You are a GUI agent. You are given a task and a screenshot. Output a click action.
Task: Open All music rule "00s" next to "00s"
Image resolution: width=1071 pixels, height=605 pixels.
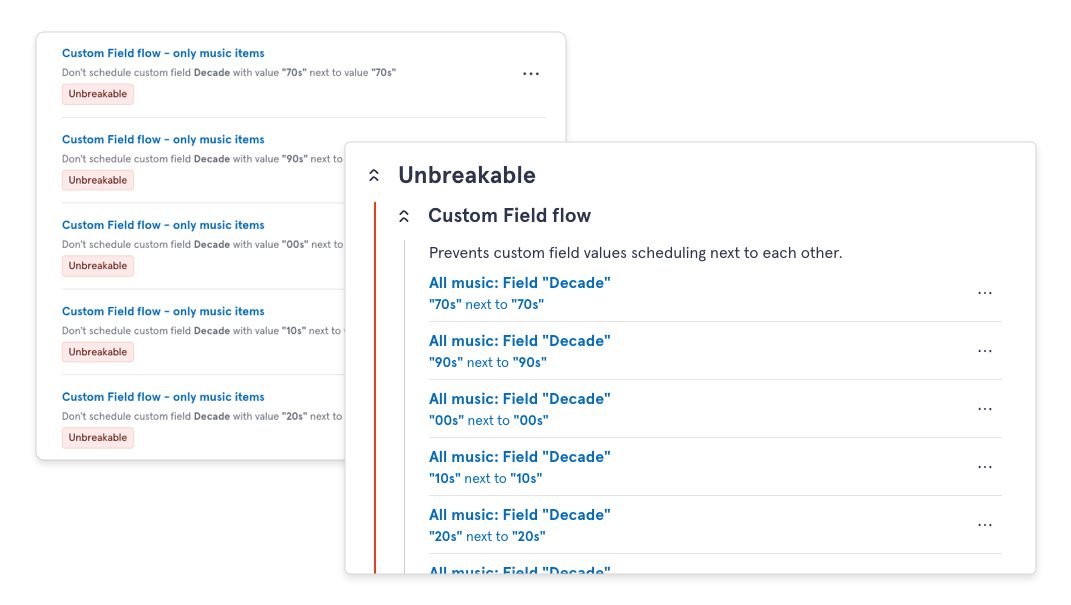point(519,399)
